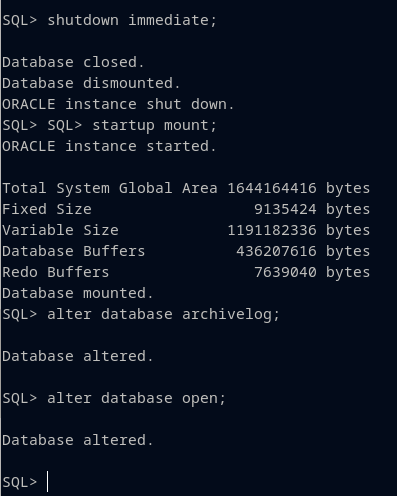The height and width of the screenshot is (496, 397).
Task: Click first 'Database altered.' message
Action: tap(78, 356)
